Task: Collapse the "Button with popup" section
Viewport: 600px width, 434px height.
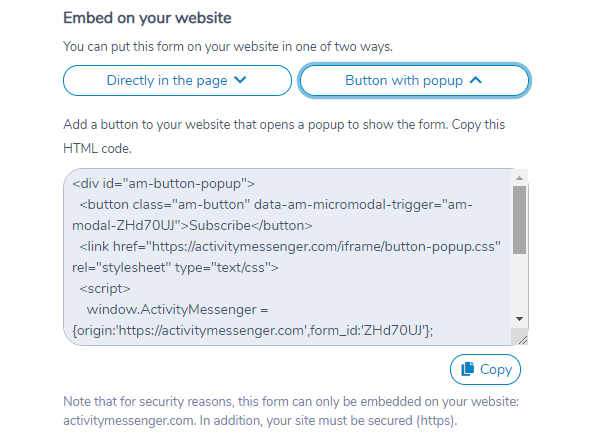Action: pyautogui.click(x=414, y=80)
